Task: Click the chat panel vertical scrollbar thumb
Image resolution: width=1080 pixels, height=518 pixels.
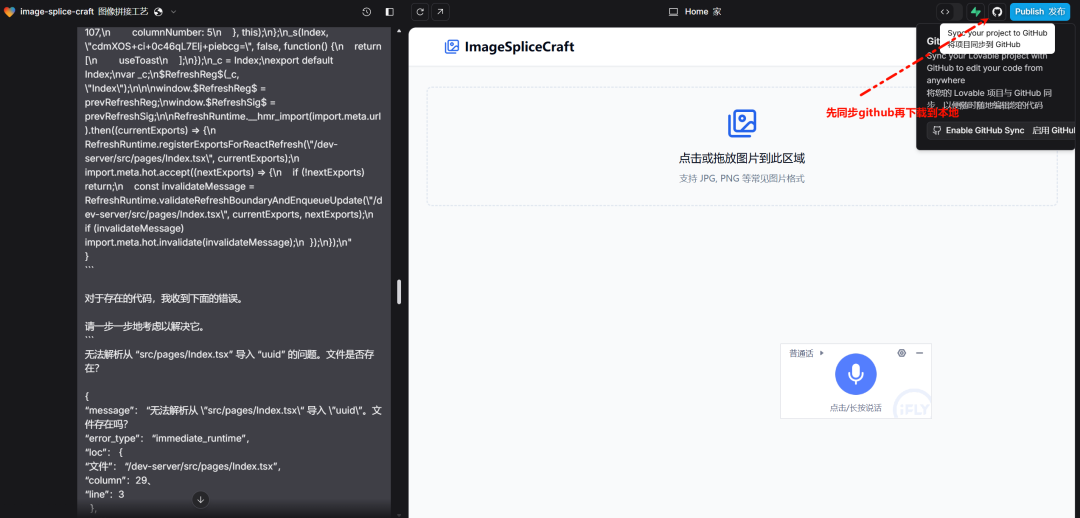Action: (x=399, y=292)
